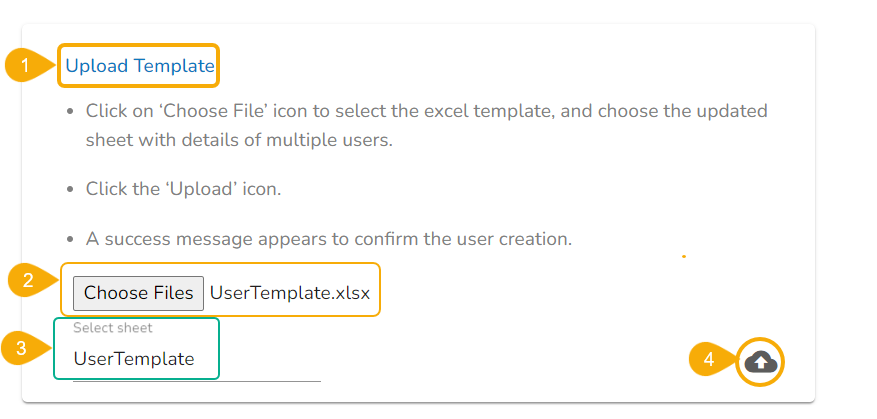877x419 pixels.
Task: Click the orange badge numbered 1
Action: [x=24, y=66]
